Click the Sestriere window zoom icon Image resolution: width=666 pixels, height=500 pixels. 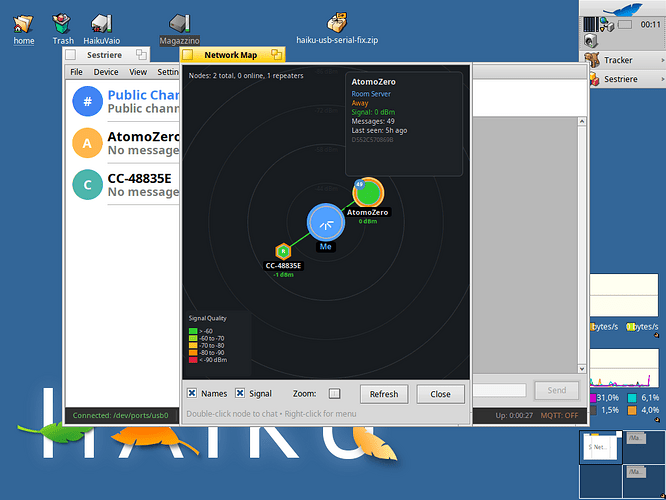(141, 54)
